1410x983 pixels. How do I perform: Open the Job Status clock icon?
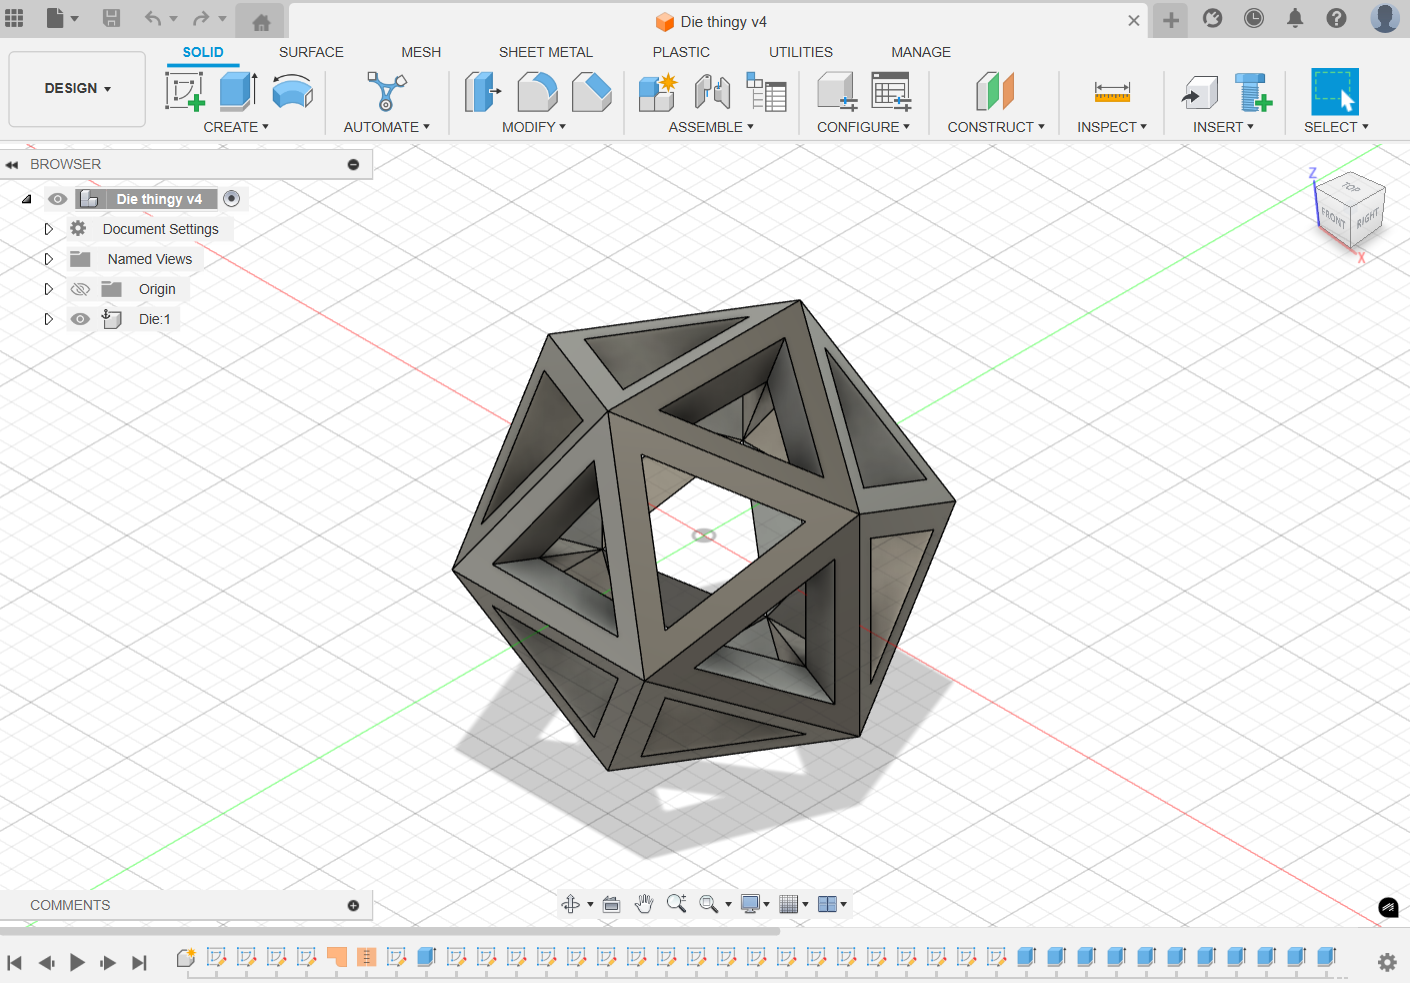1254,18
